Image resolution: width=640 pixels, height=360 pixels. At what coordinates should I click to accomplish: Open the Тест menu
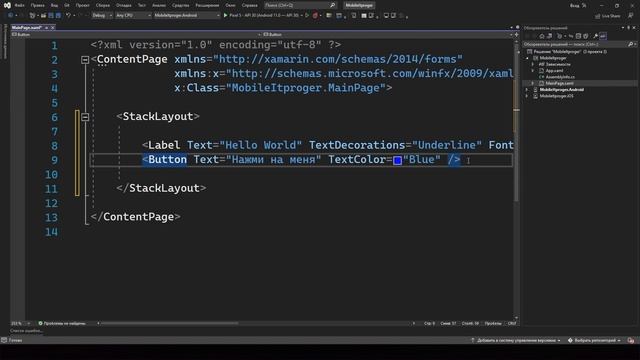(142, 5)
